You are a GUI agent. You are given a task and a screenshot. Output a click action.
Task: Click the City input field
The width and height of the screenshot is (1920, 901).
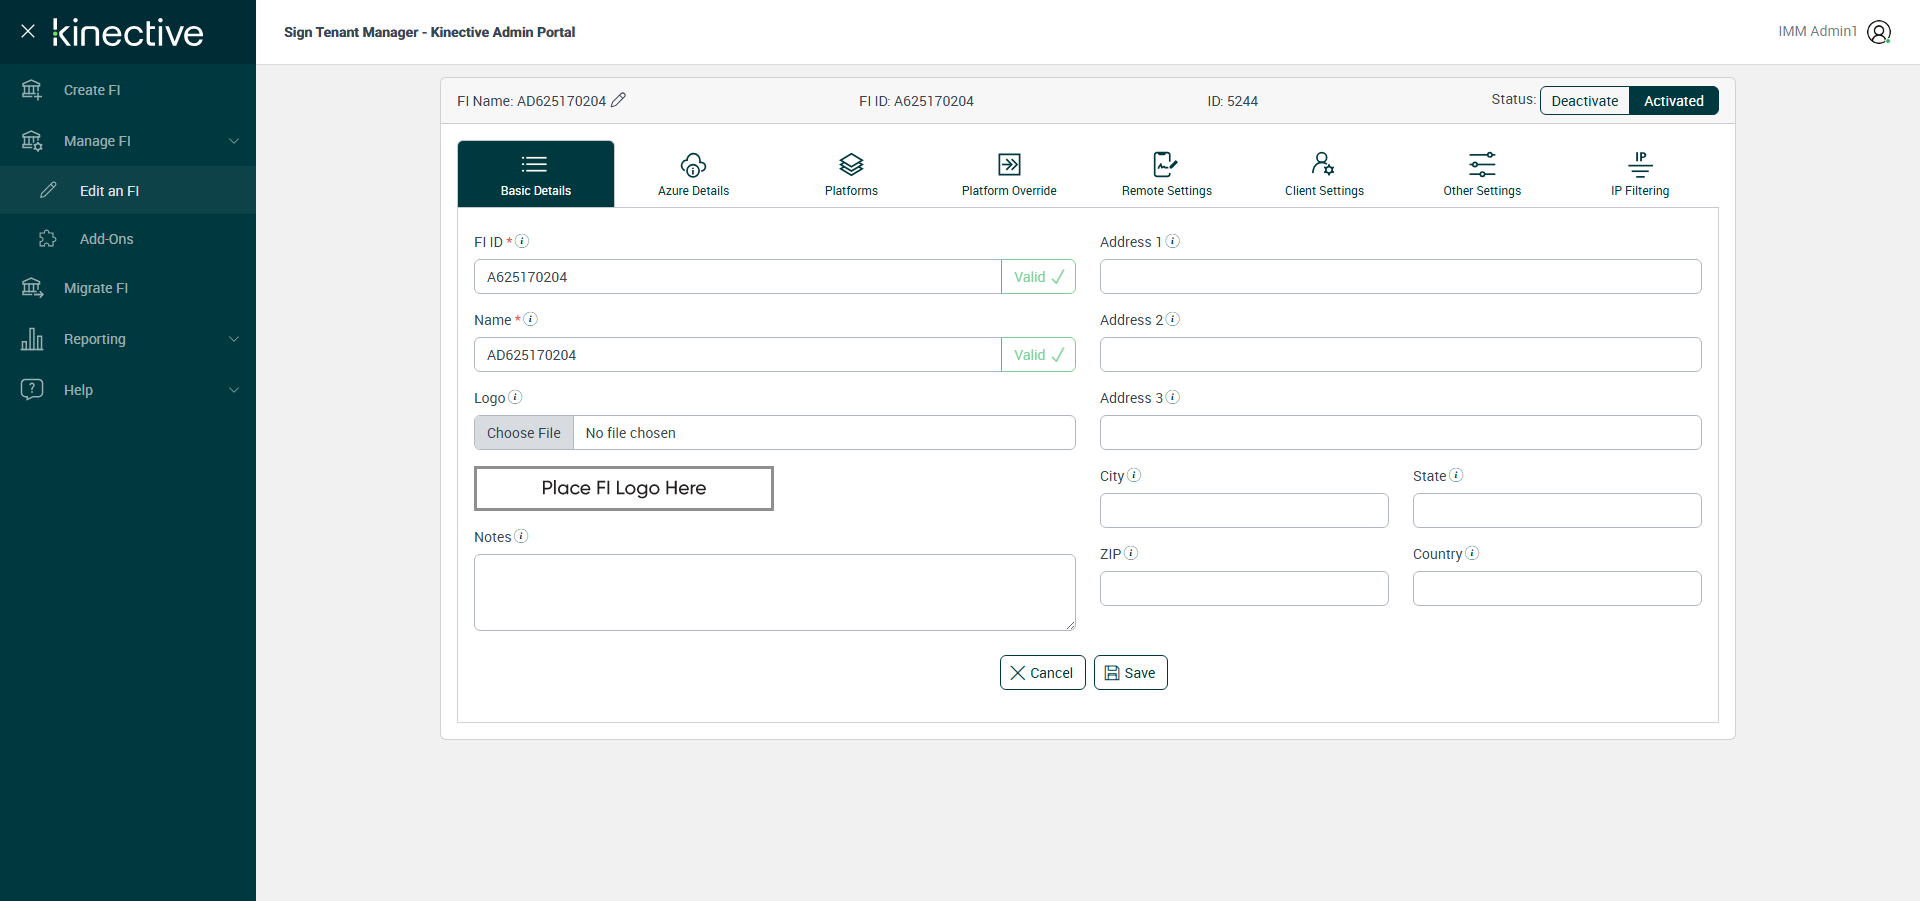[1244, 511]
